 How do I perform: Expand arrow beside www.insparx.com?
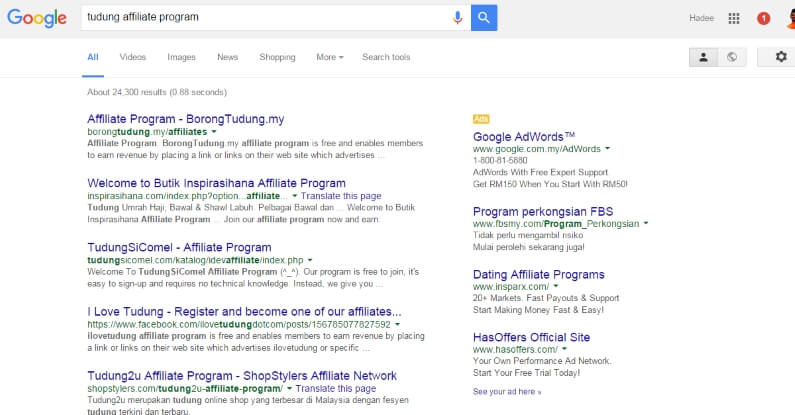tap(556, 286)
